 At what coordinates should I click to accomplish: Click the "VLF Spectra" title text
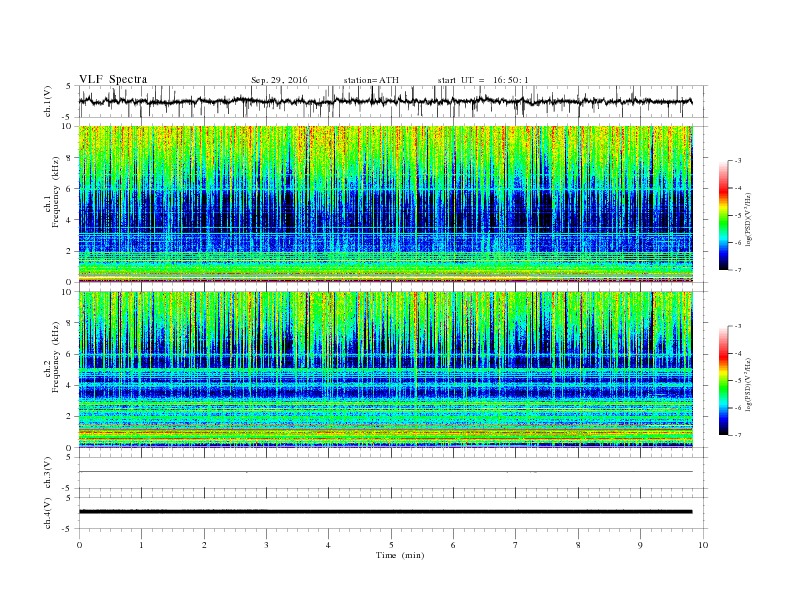tap(113, 79)
